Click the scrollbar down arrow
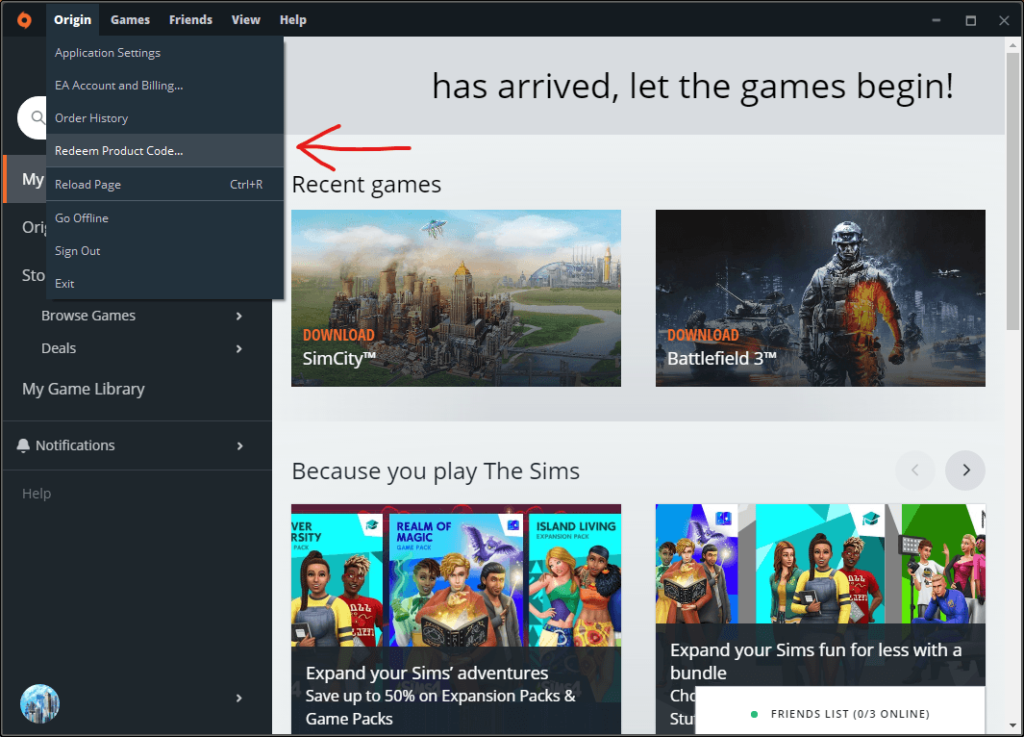Screen dimensions: 1024x737 (1012, 726)
